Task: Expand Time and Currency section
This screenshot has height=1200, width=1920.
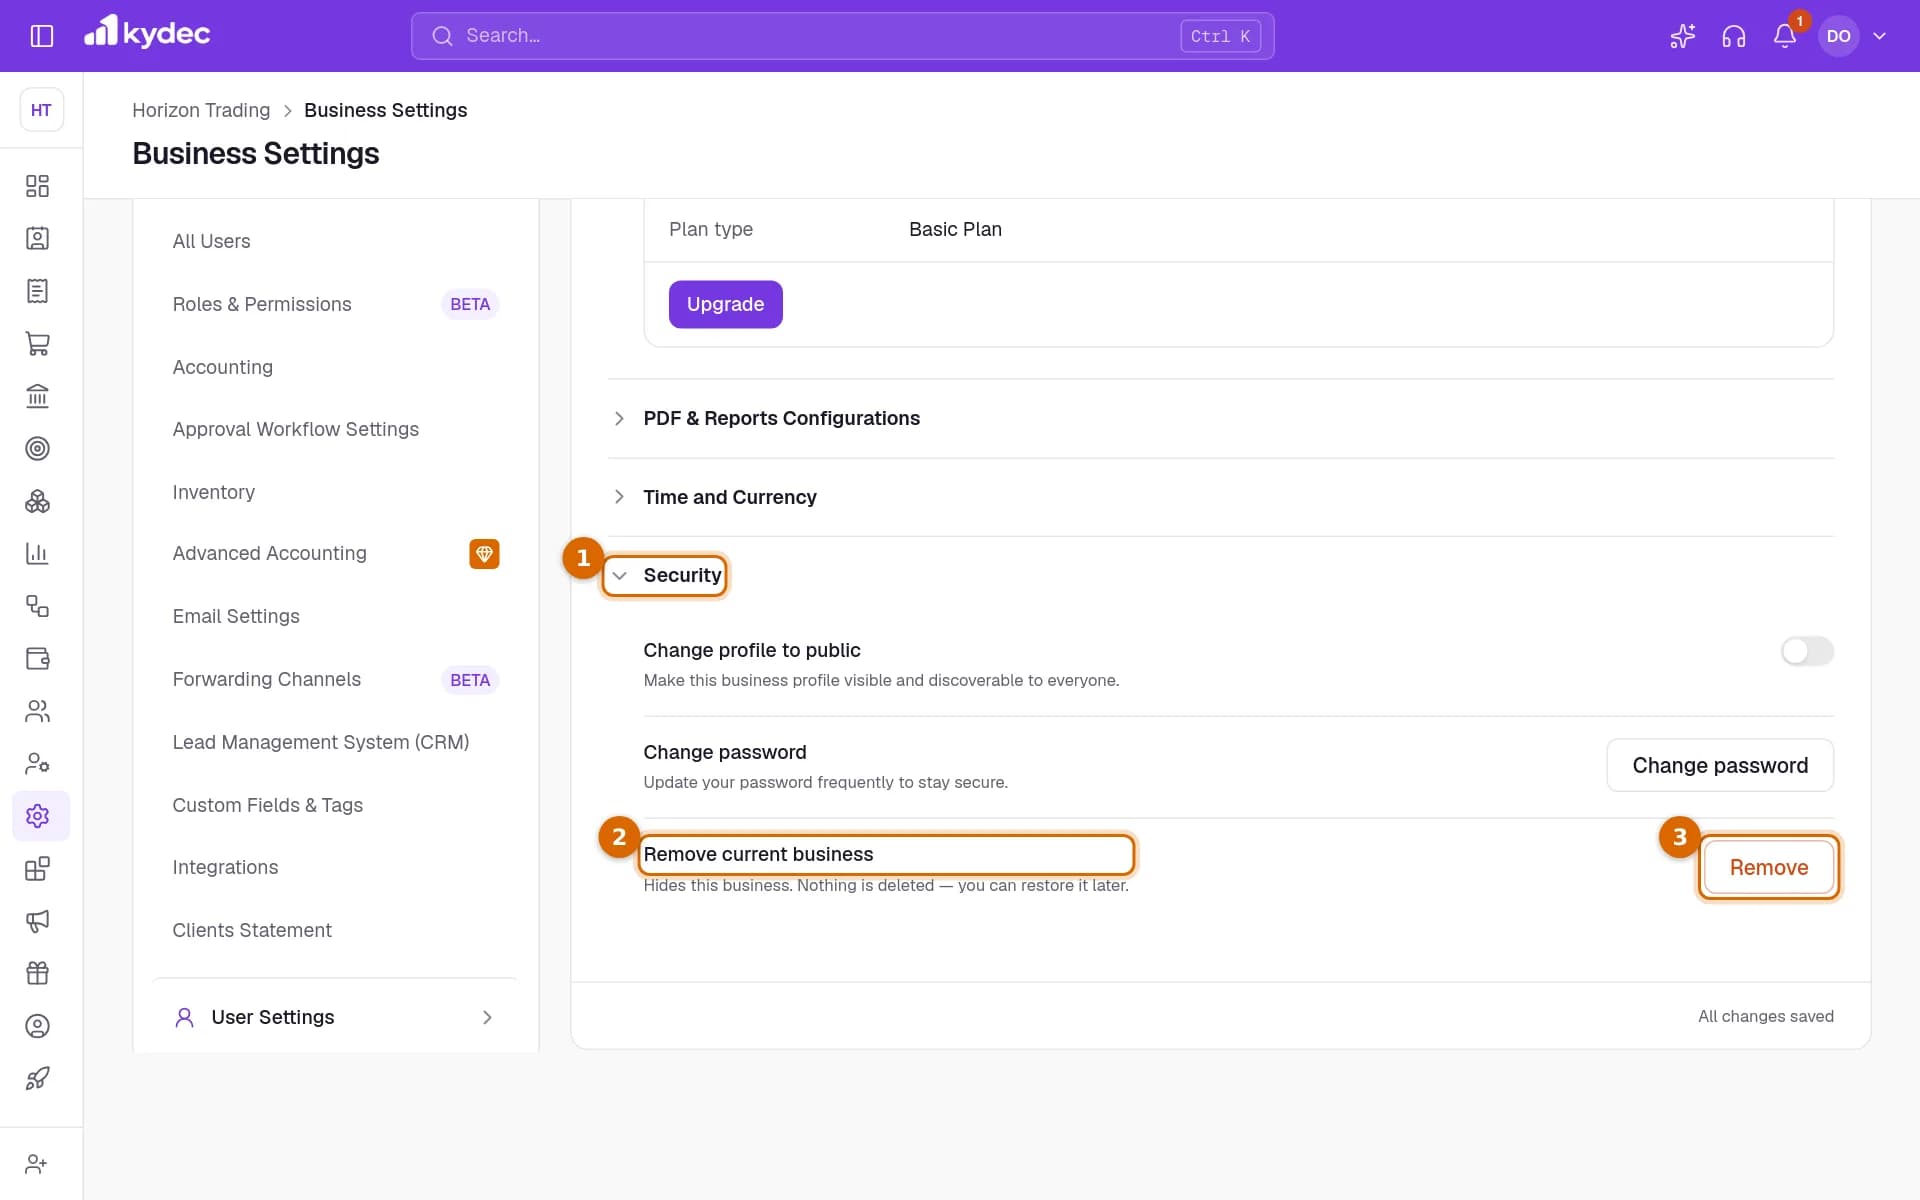Action: 1220,497
